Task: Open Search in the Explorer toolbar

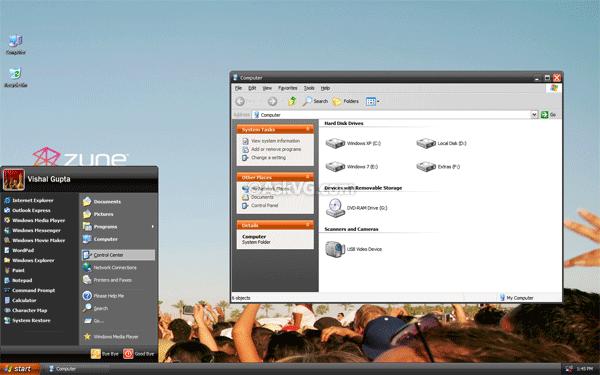Action: pyautogui.click(x=315, y=101)
